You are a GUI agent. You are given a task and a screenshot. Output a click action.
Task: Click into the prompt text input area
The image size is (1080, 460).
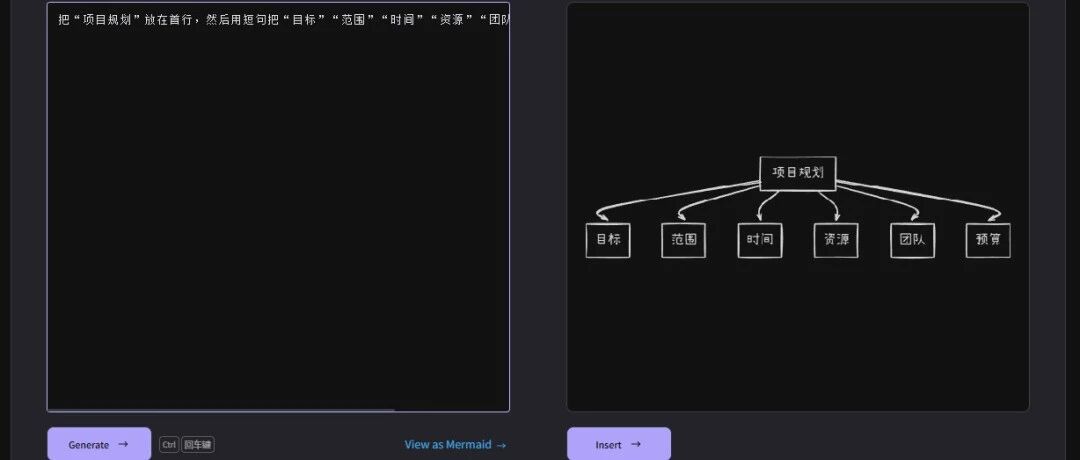coord(278,207)
